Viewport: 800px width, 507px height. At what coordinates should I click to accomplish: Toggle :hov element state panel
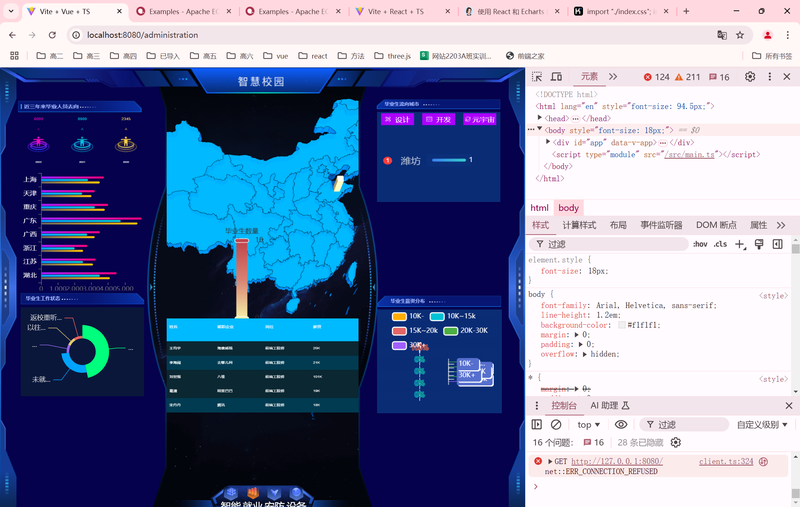[700, 244]
